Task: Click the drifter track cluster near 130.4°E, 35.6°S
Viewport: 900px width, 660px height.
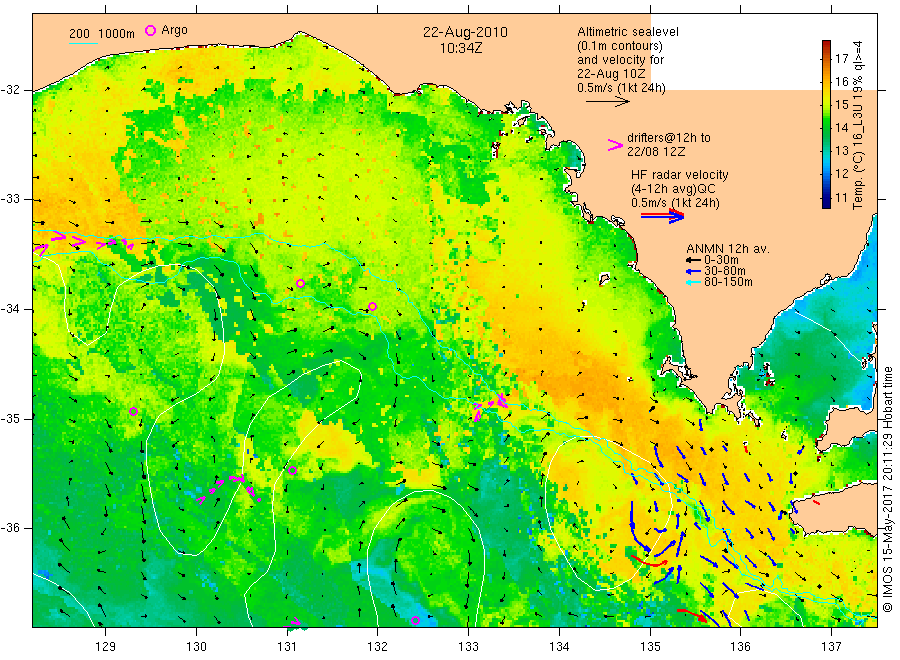Action: (228, 489)
